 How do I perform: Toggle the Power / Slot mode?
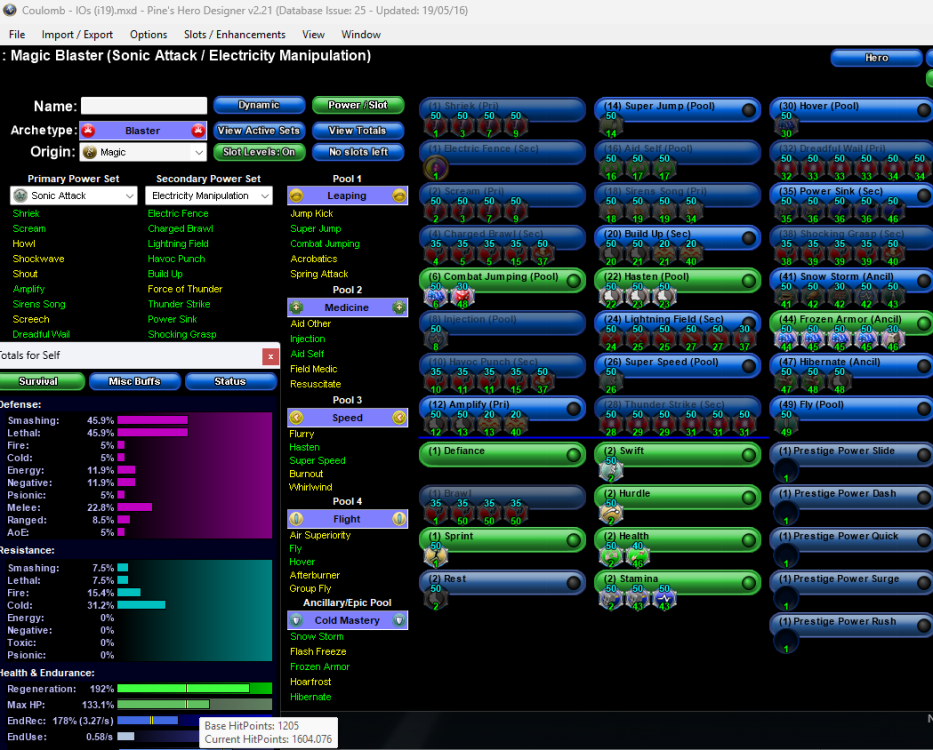[357, 104]
